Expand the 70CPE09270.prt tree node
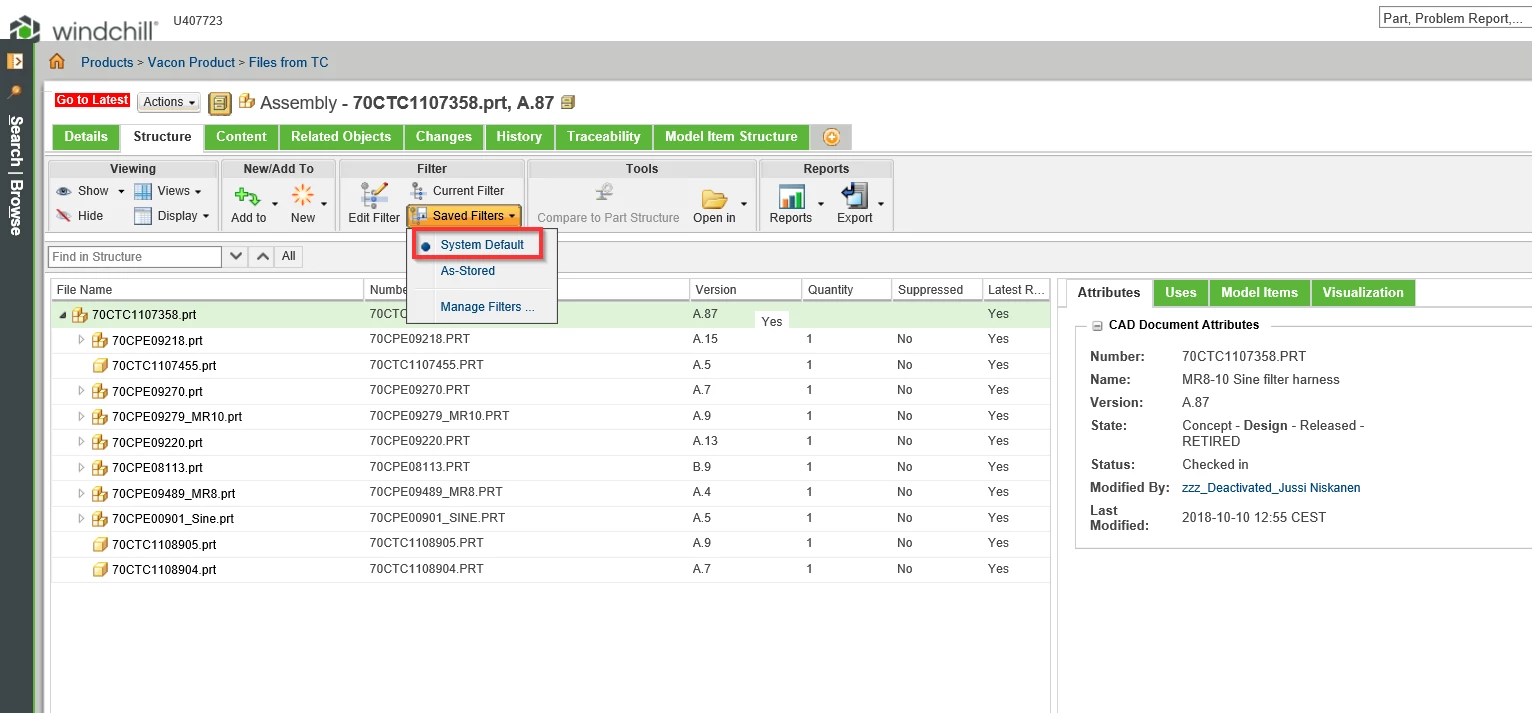Viewport: 1532px width, 713px height. coord(82,391)
